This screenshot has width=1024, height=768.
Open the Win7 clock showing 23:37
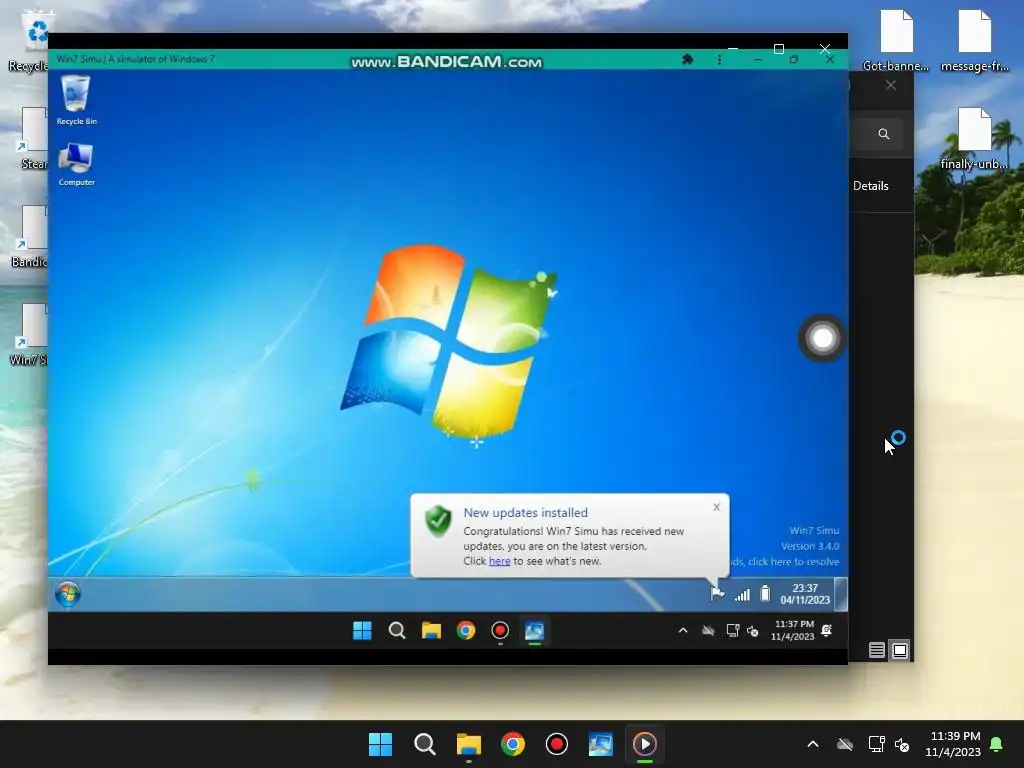[805, 594]
